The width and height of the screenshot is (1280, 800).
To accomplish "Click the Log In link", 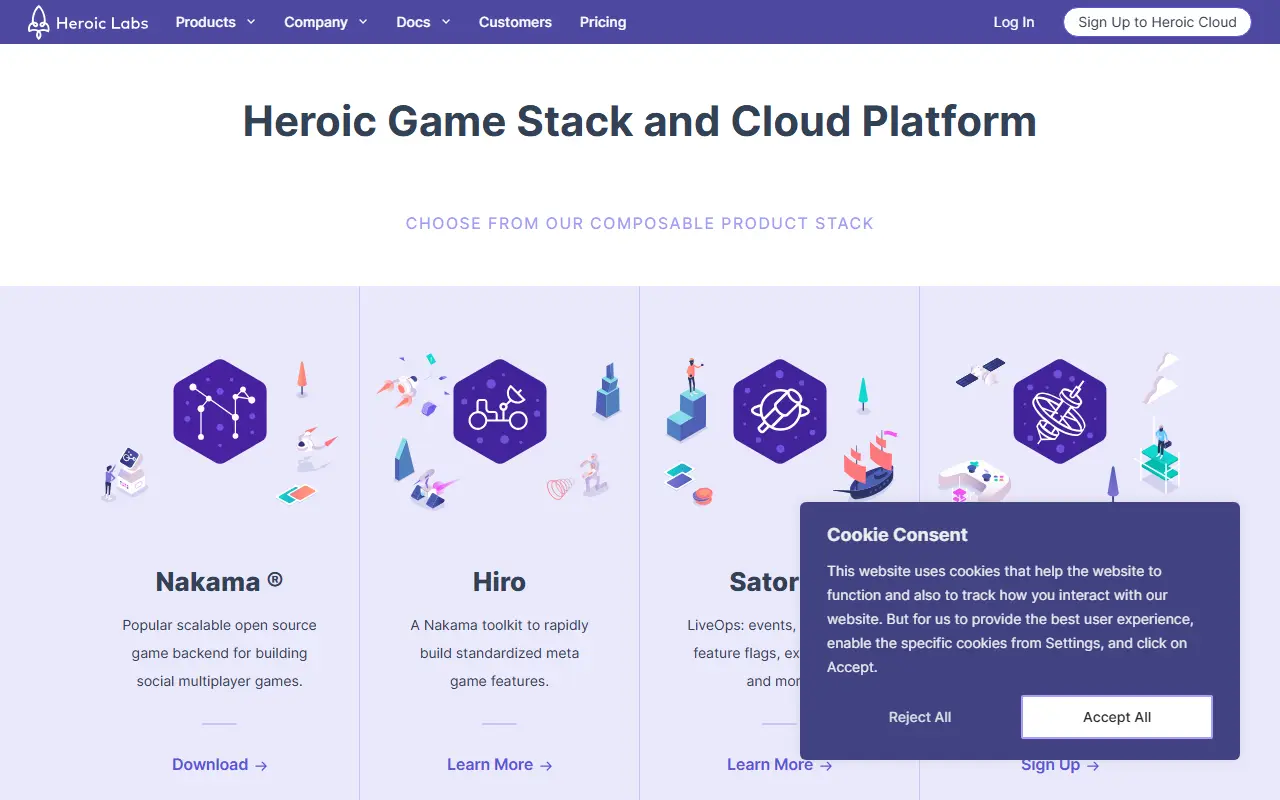I will (1014, 22).
